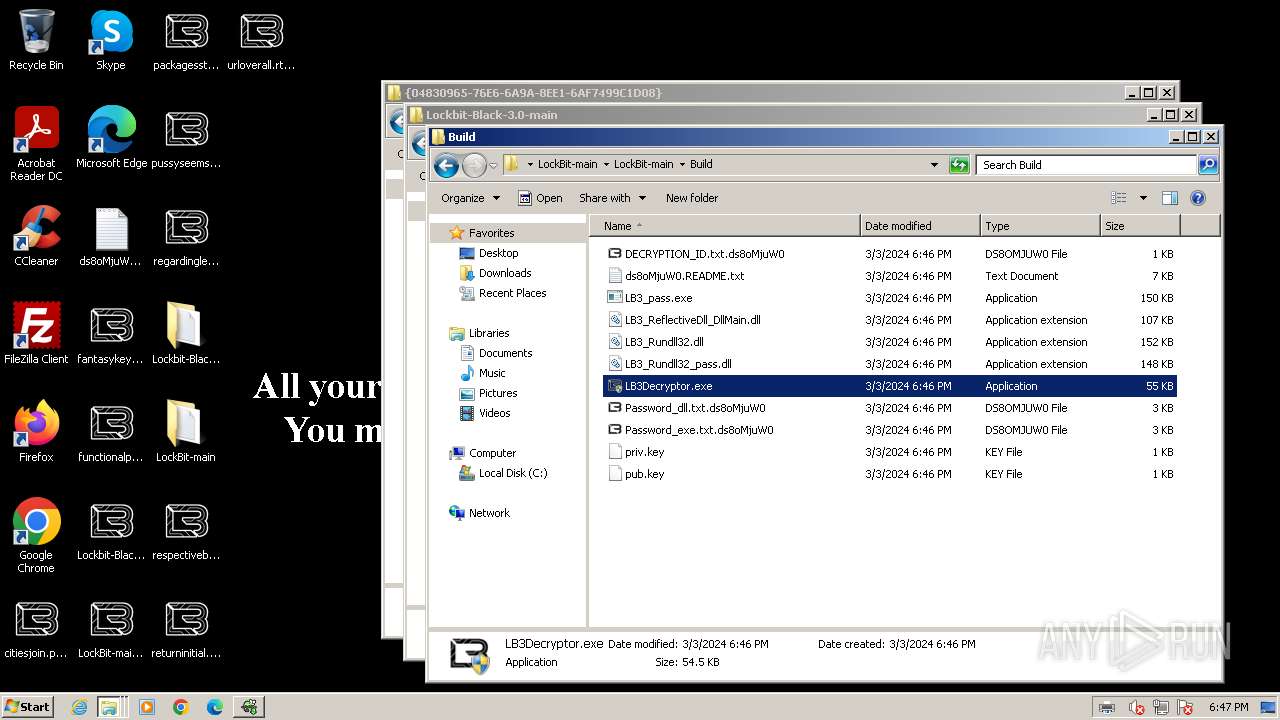The image size is (1280, 720).
Task: Open Videos library in navigation pane
Action: (494, 413)
